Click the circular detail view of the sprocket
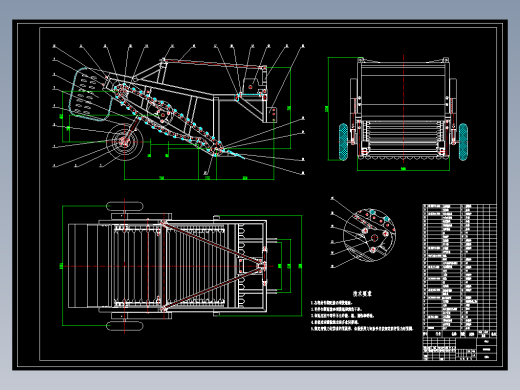Viewport: 520px width, 390px height. tap(370, 235)
